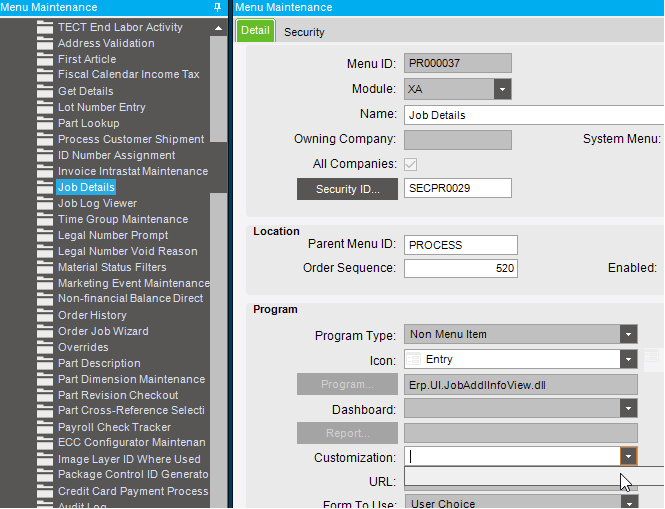Select Order History tree label
Image resolution: width=665 pixels, height=509 pixels.
(92, 316)
